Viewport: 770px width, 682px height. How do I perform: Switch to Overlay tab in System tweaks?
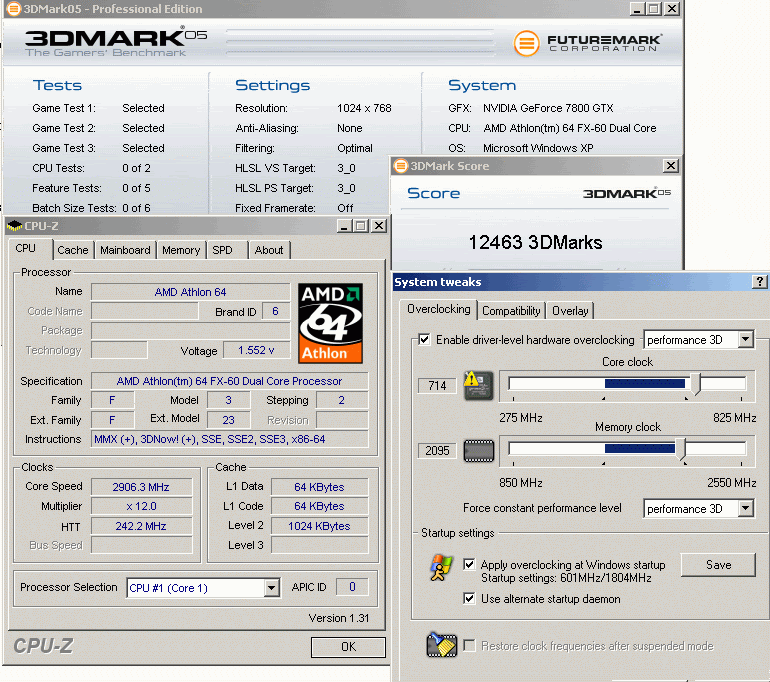pos(570,311)
